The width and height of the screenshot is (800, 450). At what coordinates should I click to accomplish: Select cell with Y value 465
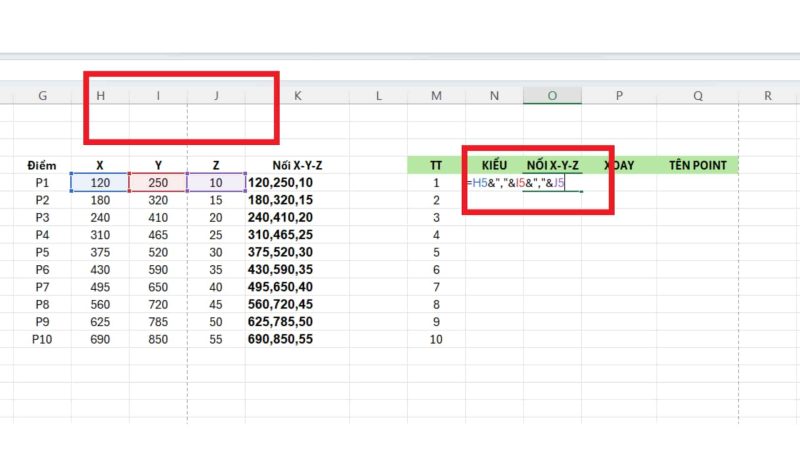click(158, 235)
